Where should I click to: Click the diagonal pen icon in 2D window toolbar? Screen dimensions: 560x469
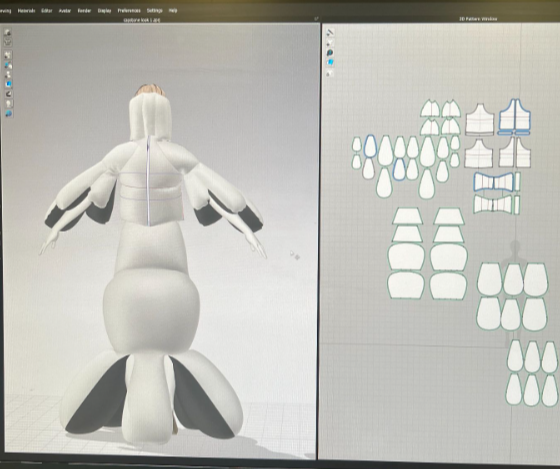click(x=330, y=33)
